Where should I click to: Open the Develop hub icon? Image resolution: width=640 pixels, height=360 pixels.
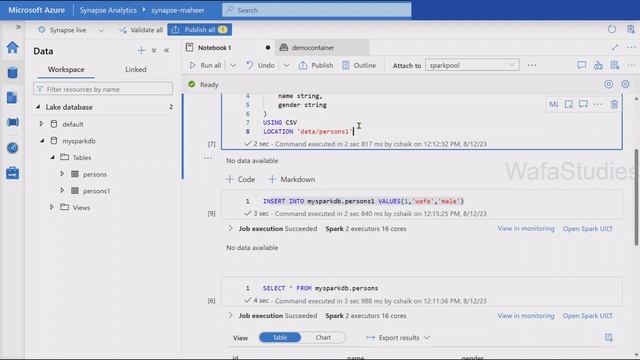pyautogui.click(x=12, y=98)
